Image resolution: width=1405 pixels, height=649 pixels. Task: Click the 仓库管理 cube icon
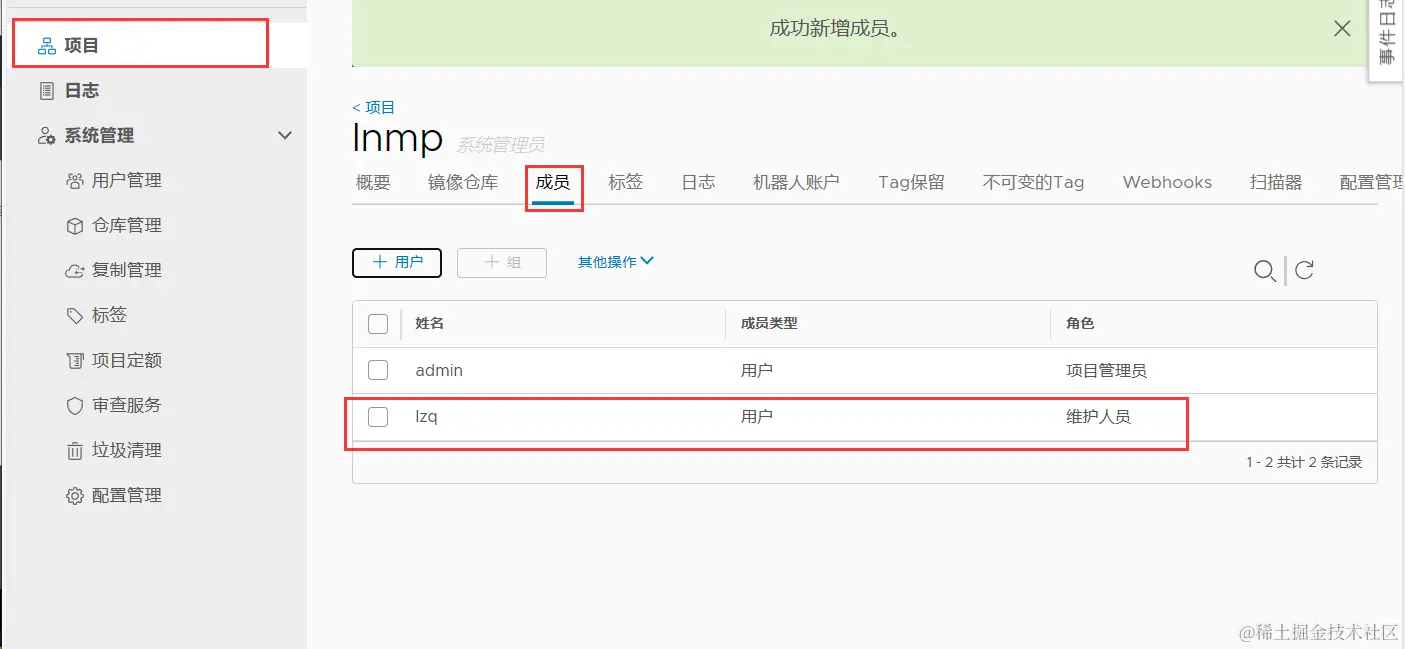[75, 226]
